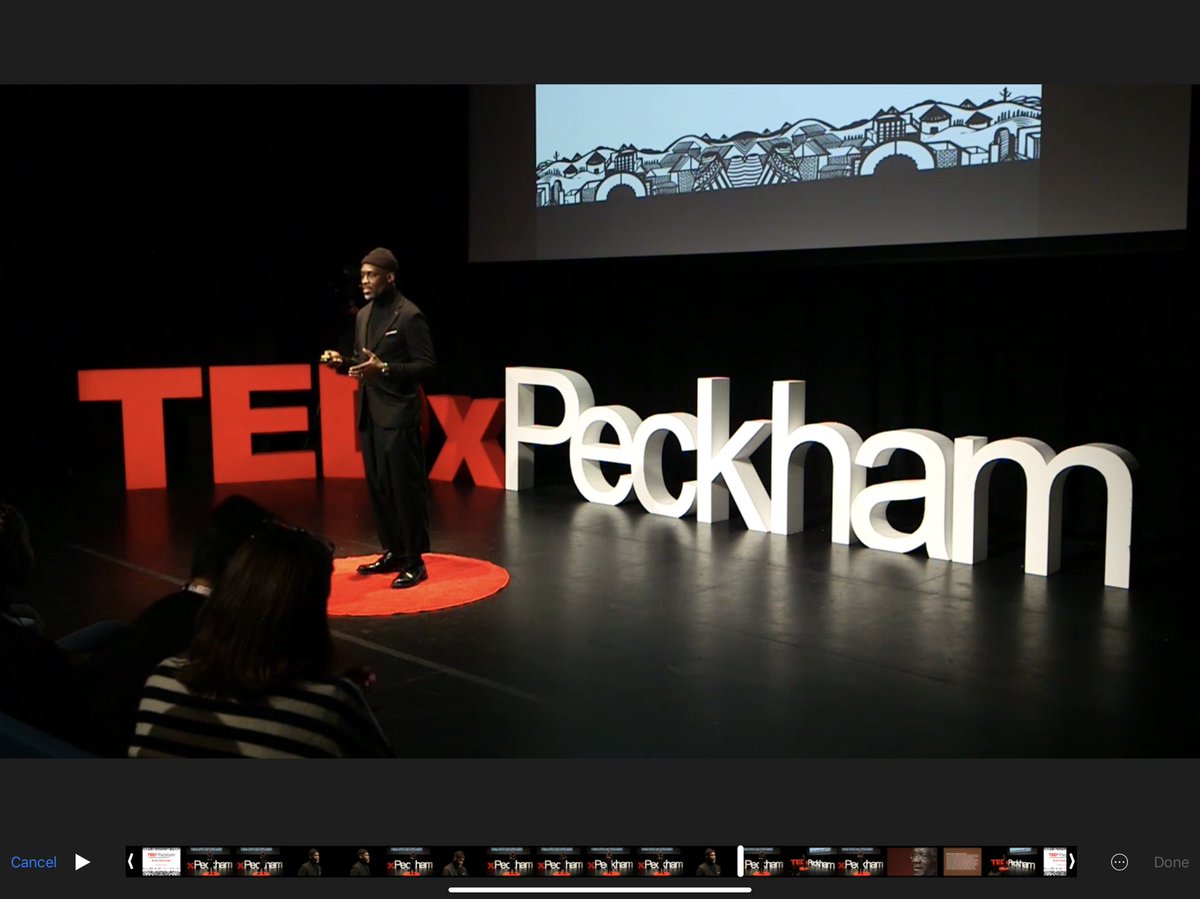Jump to the first white title-card thumbnail

click(161, 862)
